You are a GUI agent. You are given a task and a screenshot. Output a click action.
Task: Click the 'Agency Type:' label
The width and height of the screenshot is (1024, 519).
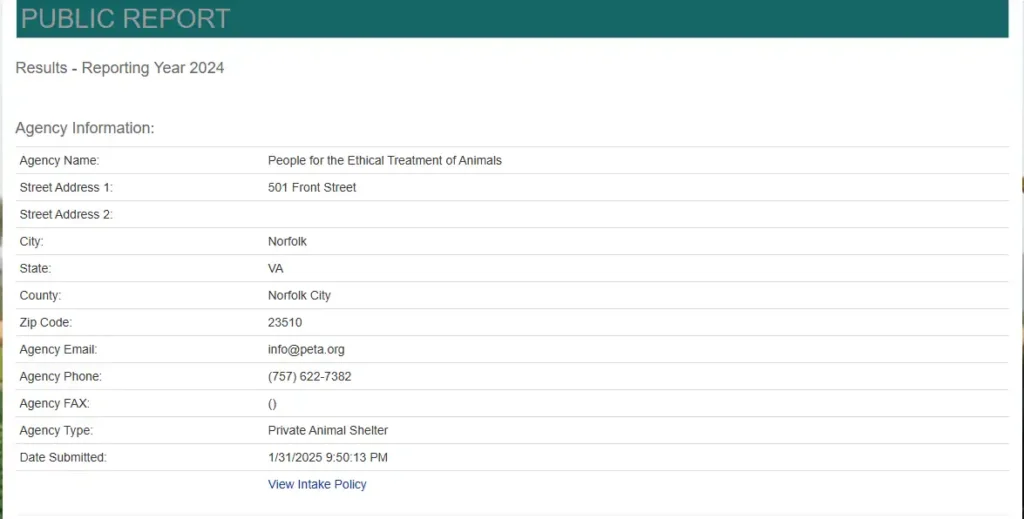[x=56, y=430]
